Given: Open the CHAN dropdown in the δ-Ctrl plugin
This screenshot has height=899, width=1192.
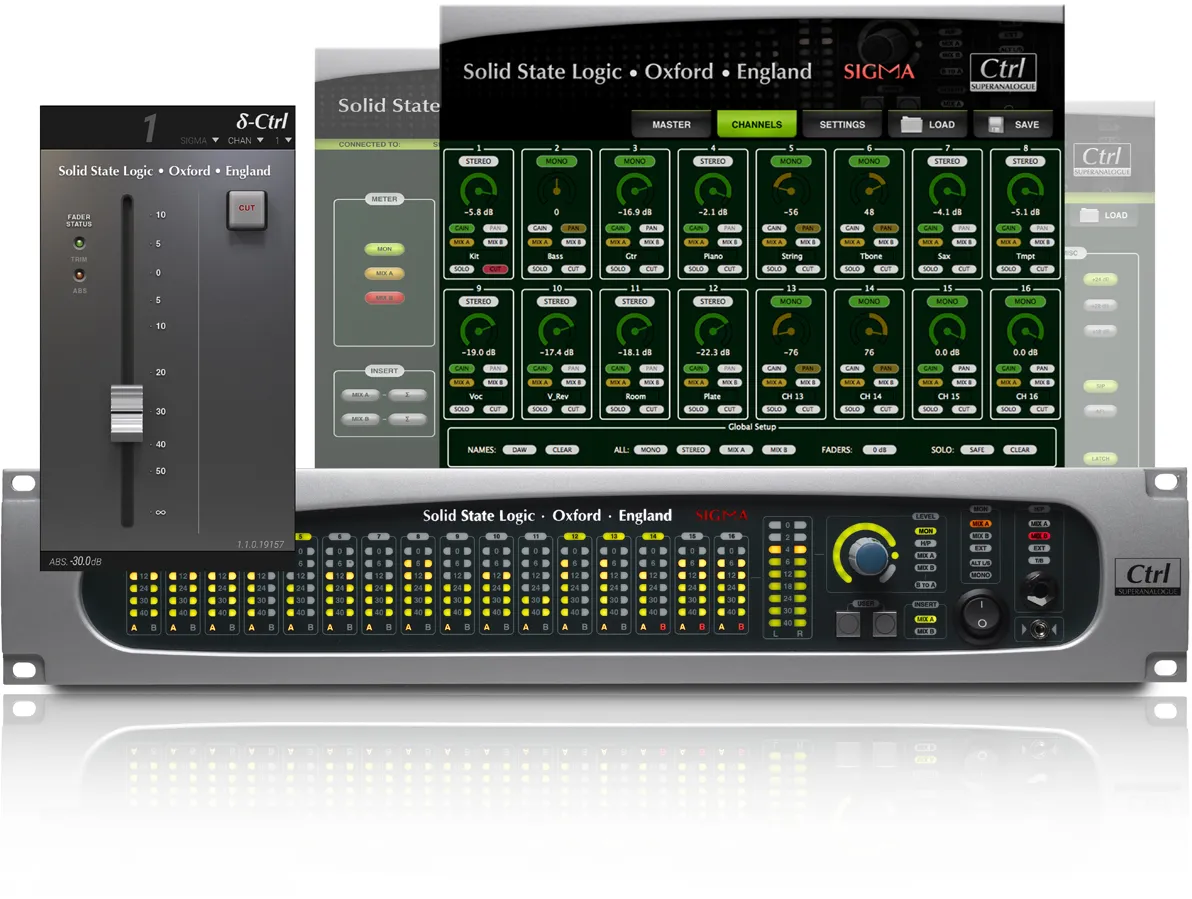Looking at the screenshot, I should (246, 141).
